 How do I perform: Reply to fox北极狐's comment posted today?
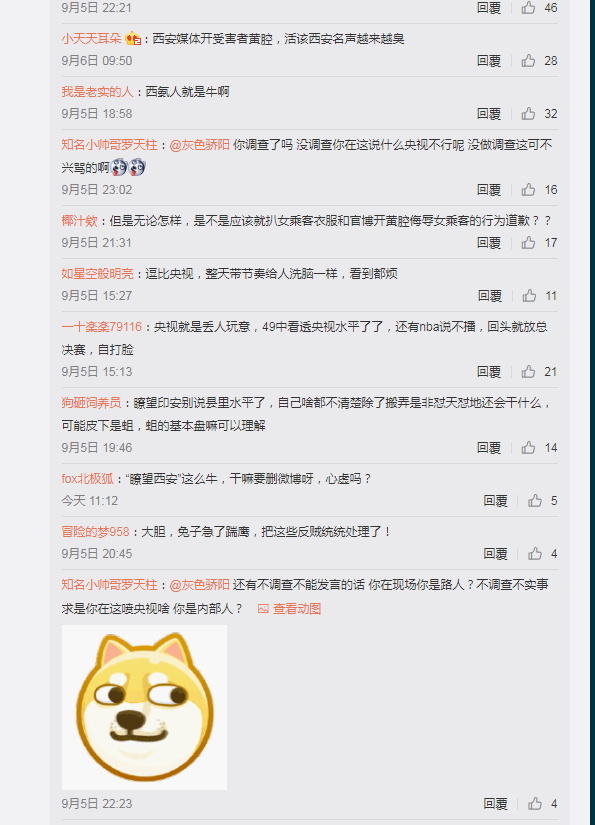pyautogui.click(x=496, y=501)
